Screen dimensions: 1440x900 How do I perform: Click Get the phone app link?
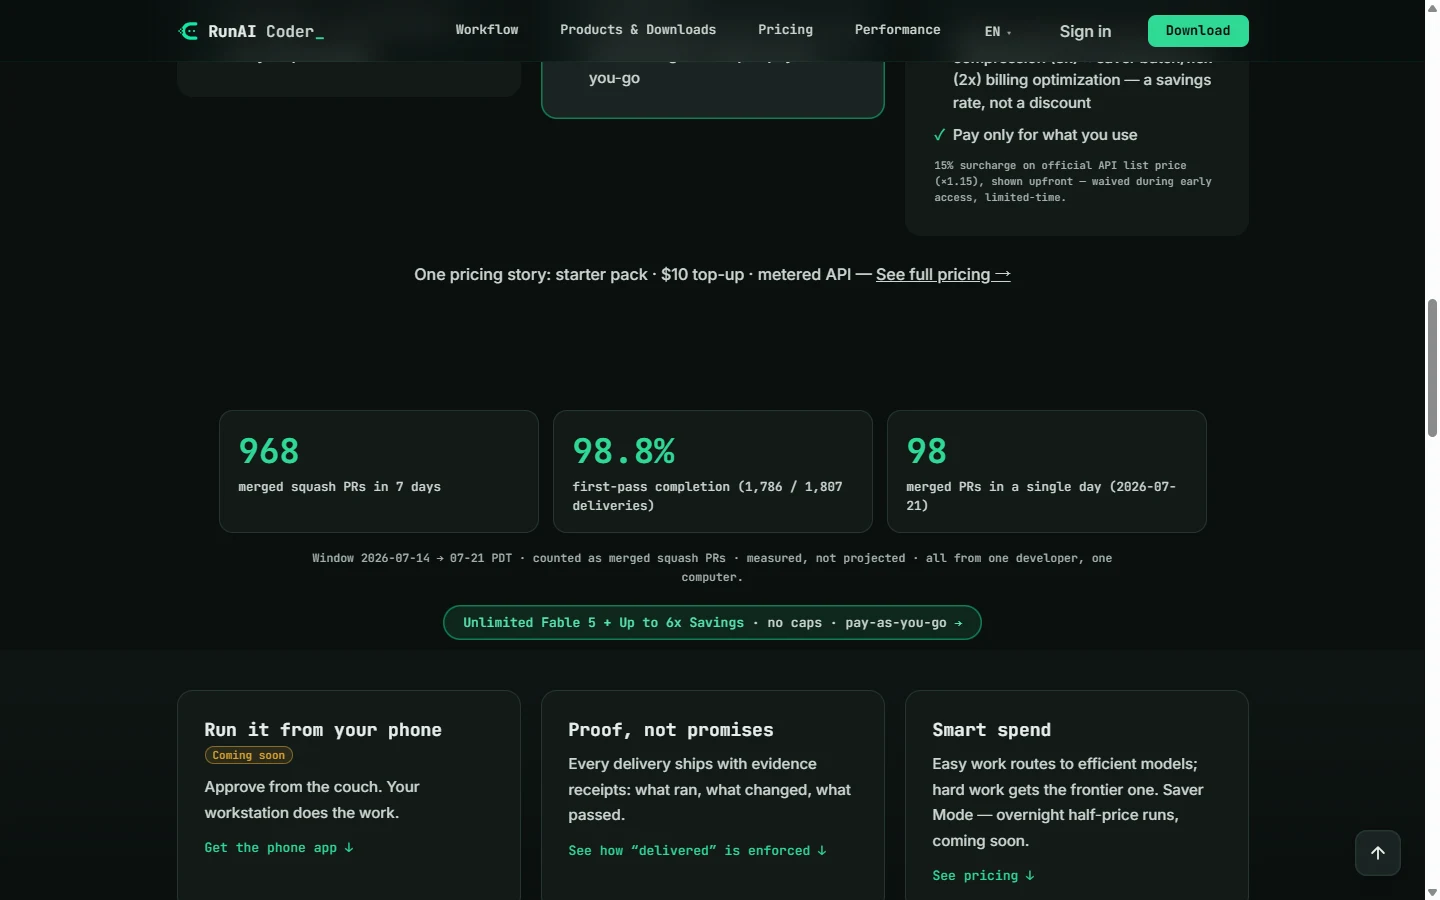coord(279,847)
